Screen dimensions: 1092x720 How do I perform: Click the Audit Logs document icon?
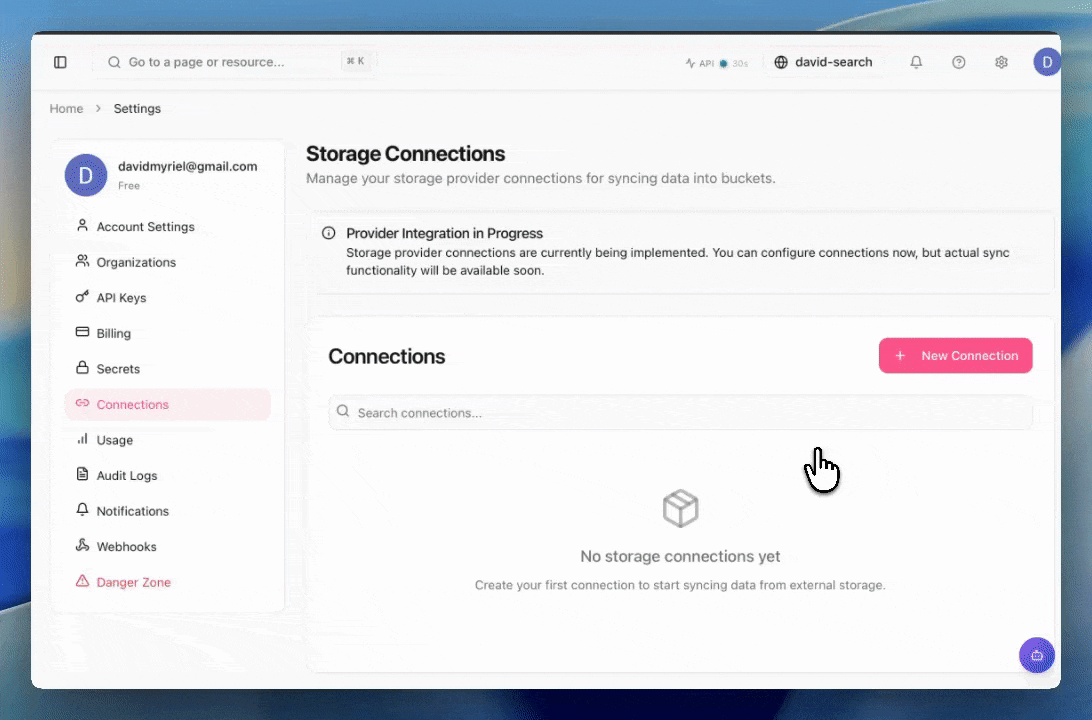point(82,475)
